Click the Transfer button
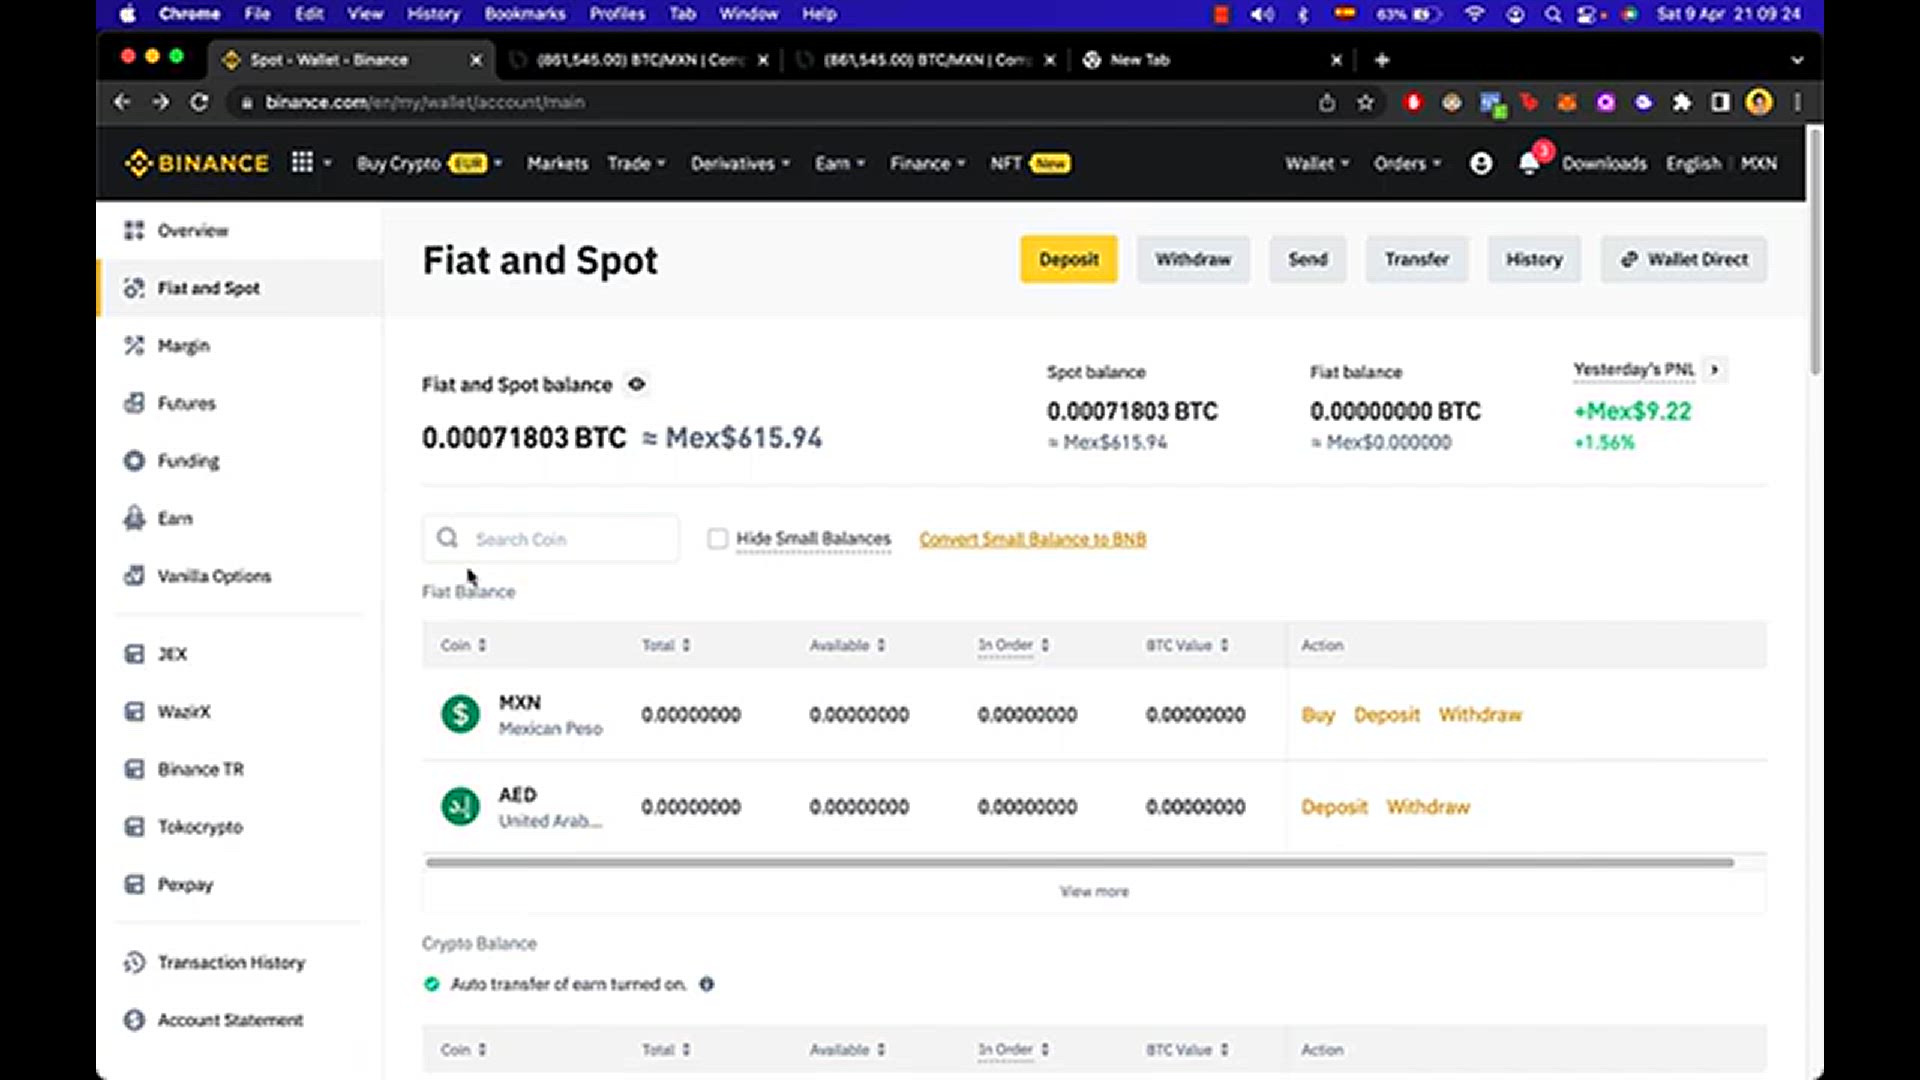 pyautogui.click(x=1417, y=260)
